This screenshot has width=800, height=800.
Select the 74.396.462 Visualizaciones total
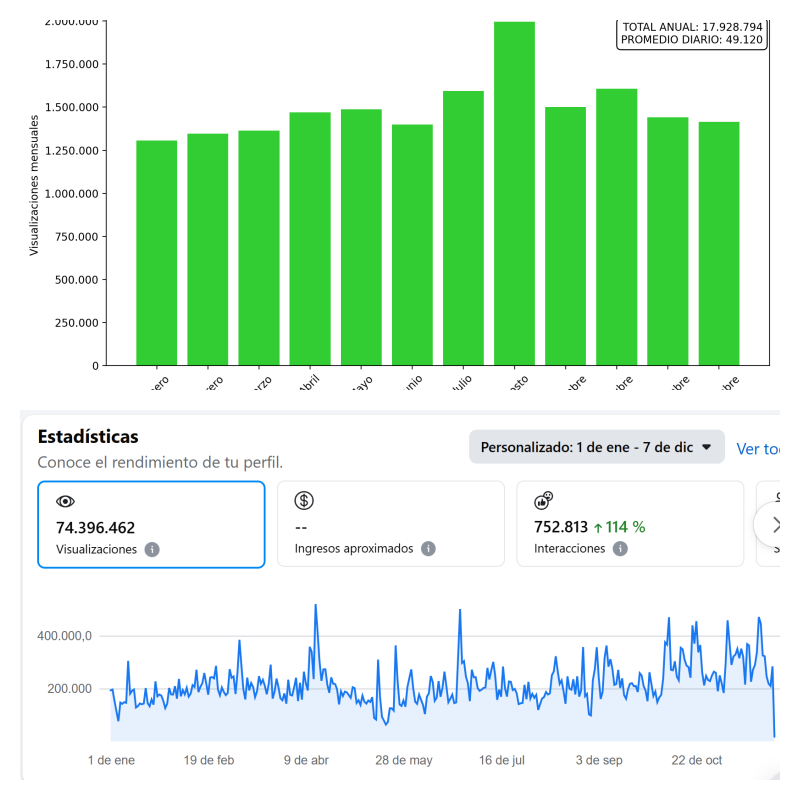point(96,528)
